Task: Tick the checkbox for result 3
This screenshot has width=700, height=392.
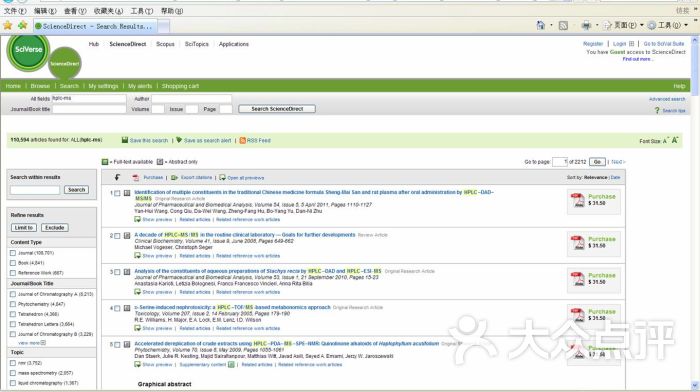Action: pos(117,272)
